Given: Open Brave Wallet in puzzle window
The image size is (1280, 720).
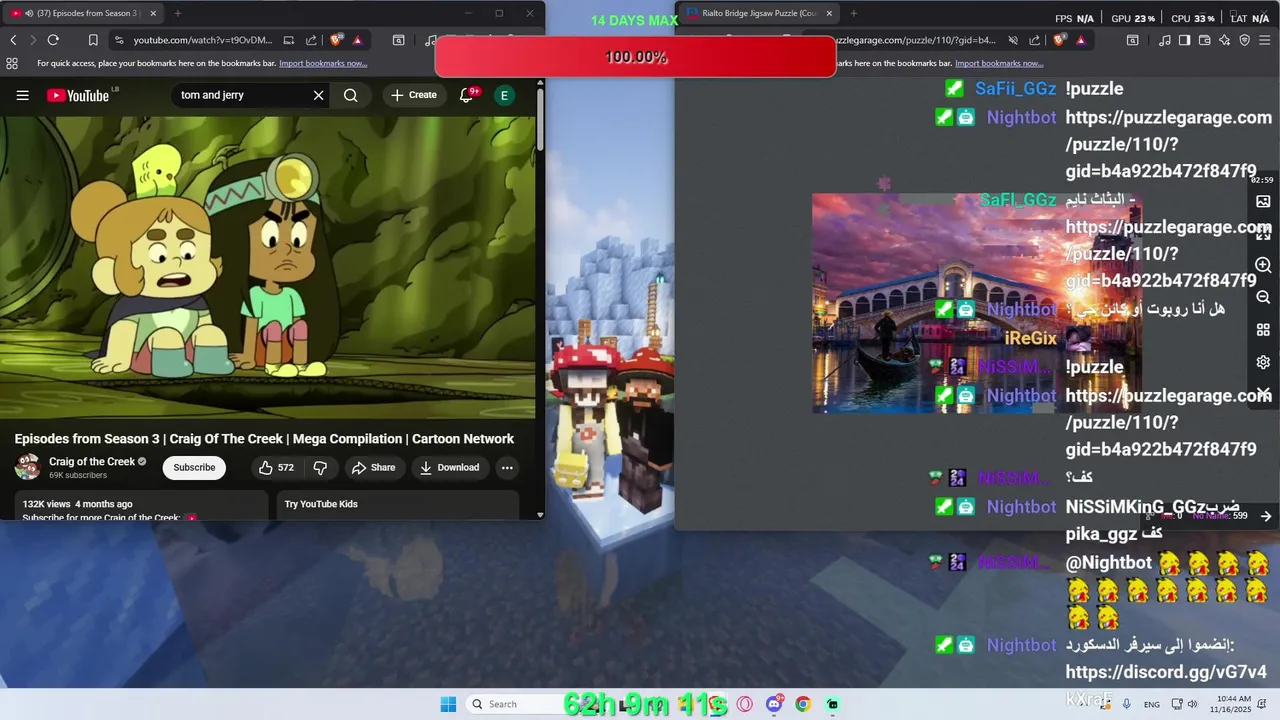Looking at the screenshot, I should point(1205,40).
